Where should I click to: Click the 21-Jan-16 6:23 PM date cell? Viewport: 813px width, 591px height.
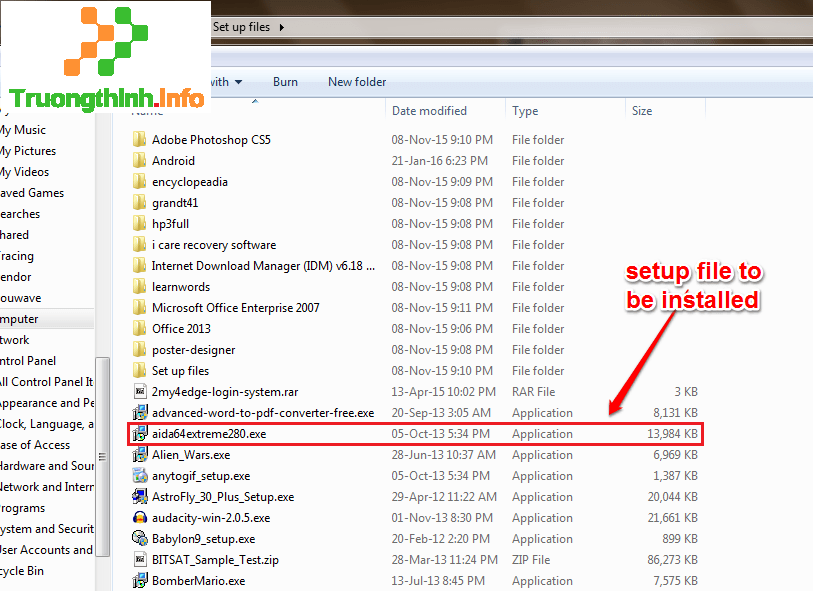click(439, 161)
